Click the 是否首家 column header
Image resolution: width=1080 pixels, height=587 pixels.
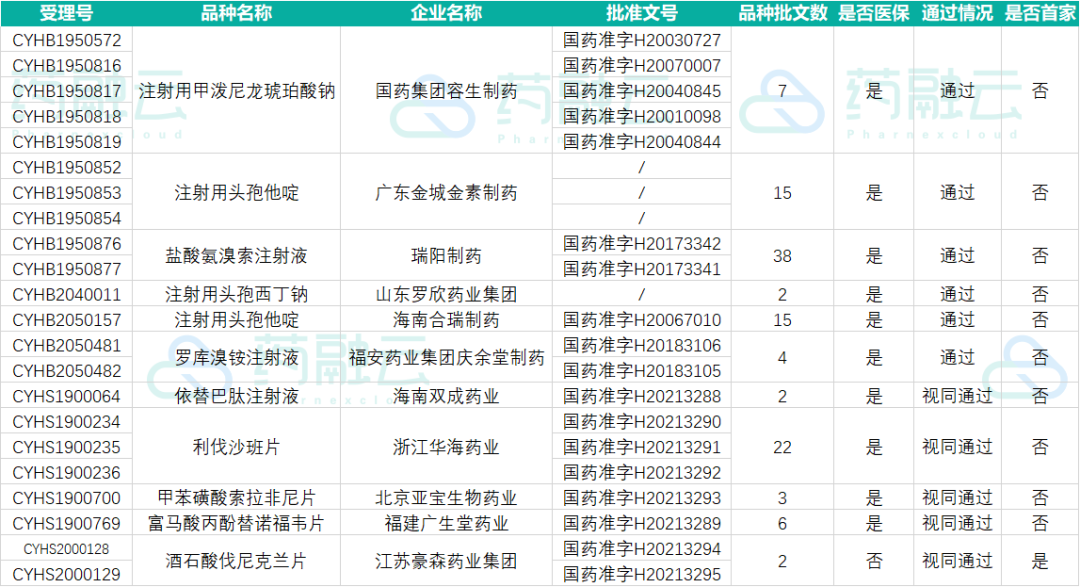click(1040, 13)
